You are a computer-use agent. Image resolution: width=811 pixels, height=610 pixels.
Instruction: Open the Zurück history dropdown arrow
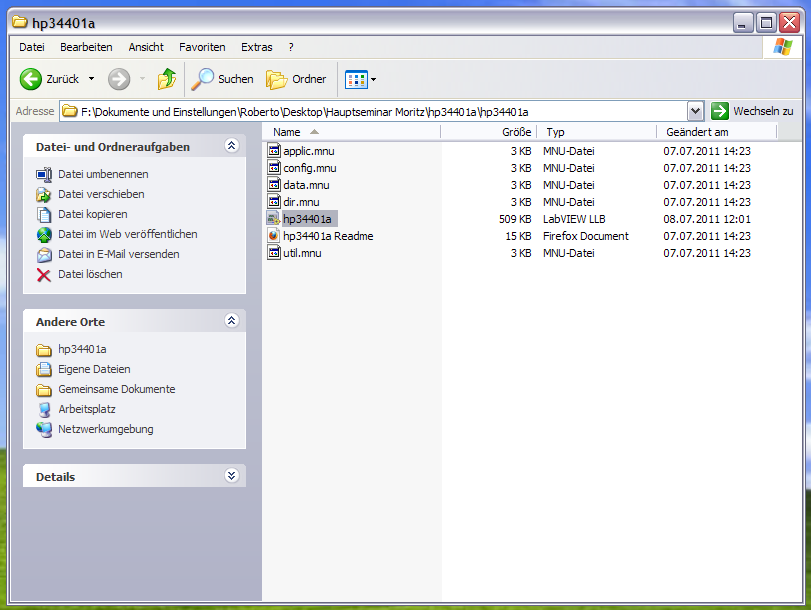[x=92, y=79]
